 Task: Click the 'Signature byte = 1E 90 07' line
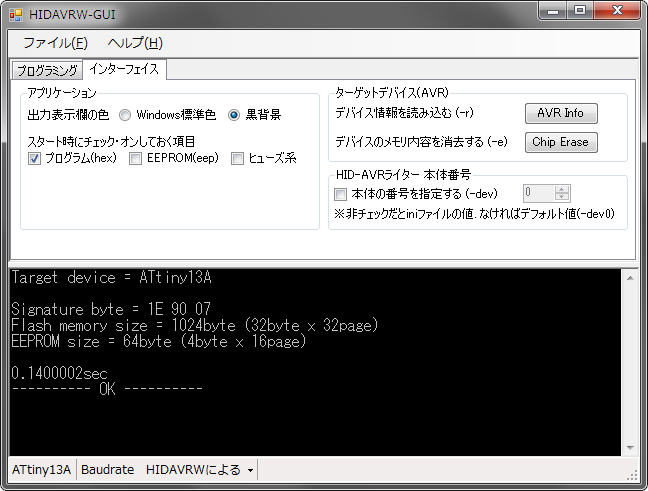[111, 309]
